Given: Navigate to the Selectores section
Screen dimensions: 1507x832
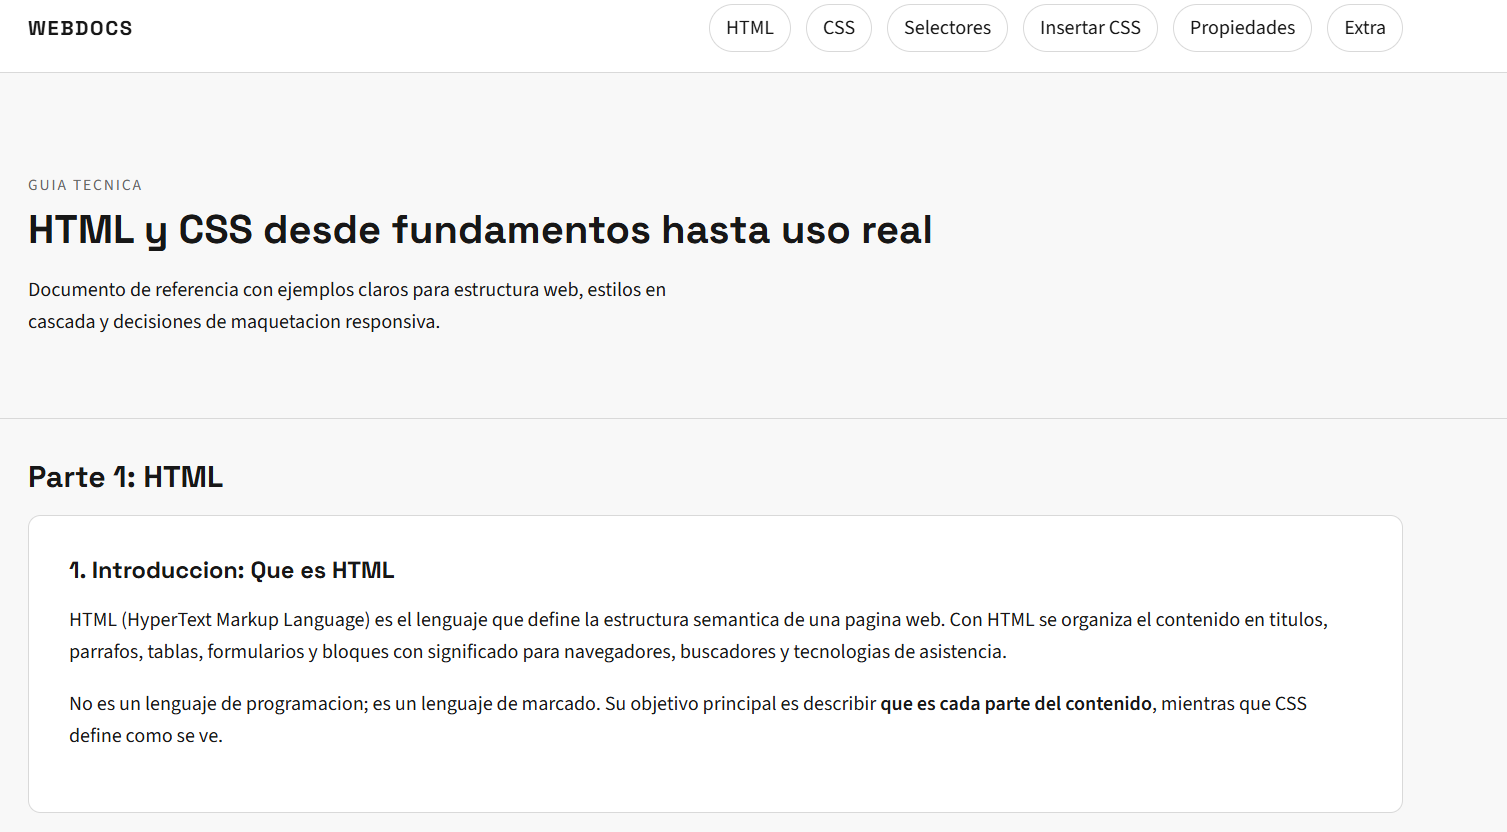Looking at the screenshot, I should coord(946,27).
